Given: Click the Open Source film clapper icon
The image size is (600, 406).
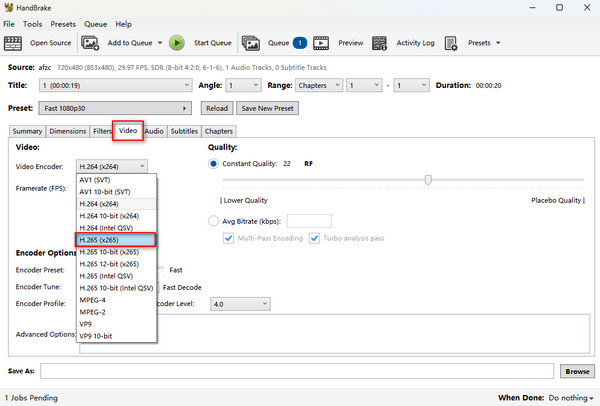Looking at the screenshot, I should click(x=13, y=43).
